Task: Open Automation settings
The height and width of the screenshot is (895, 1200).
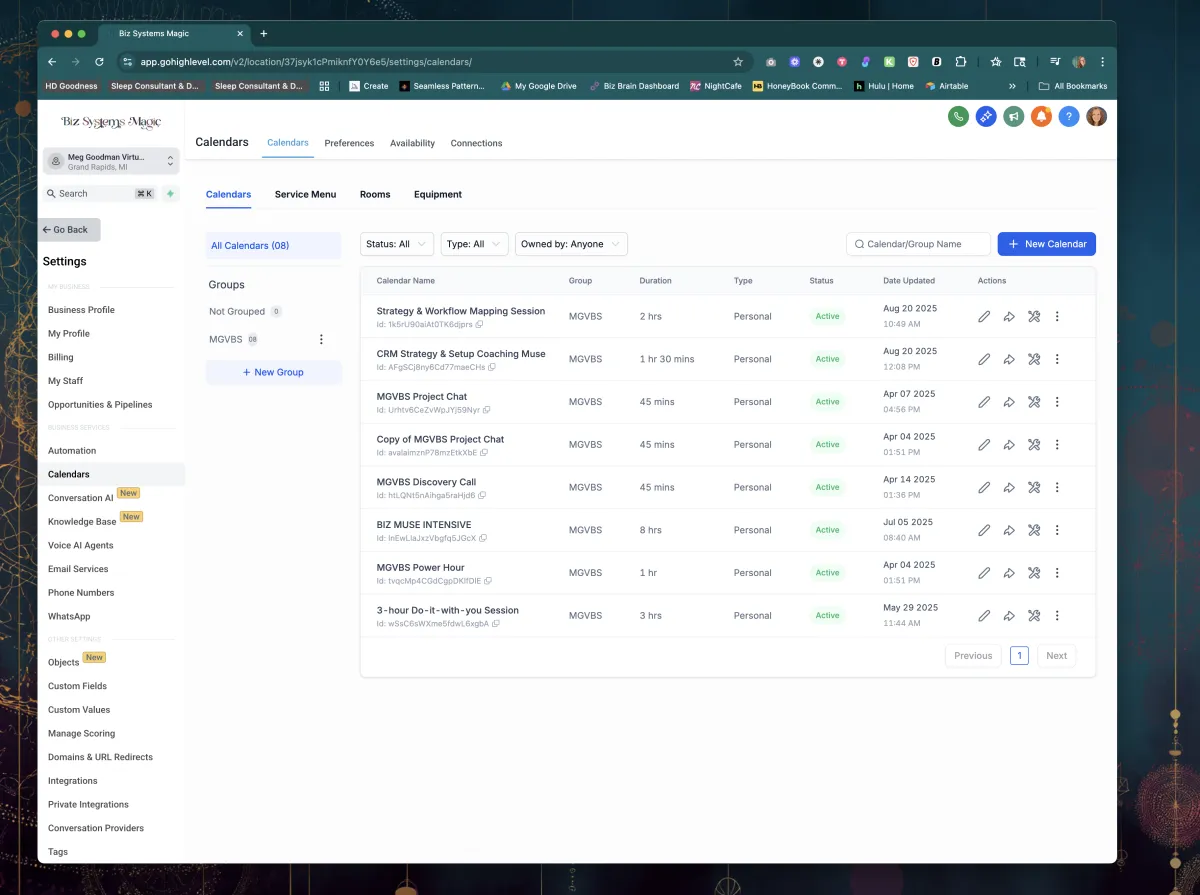Action: click(72, 451)
